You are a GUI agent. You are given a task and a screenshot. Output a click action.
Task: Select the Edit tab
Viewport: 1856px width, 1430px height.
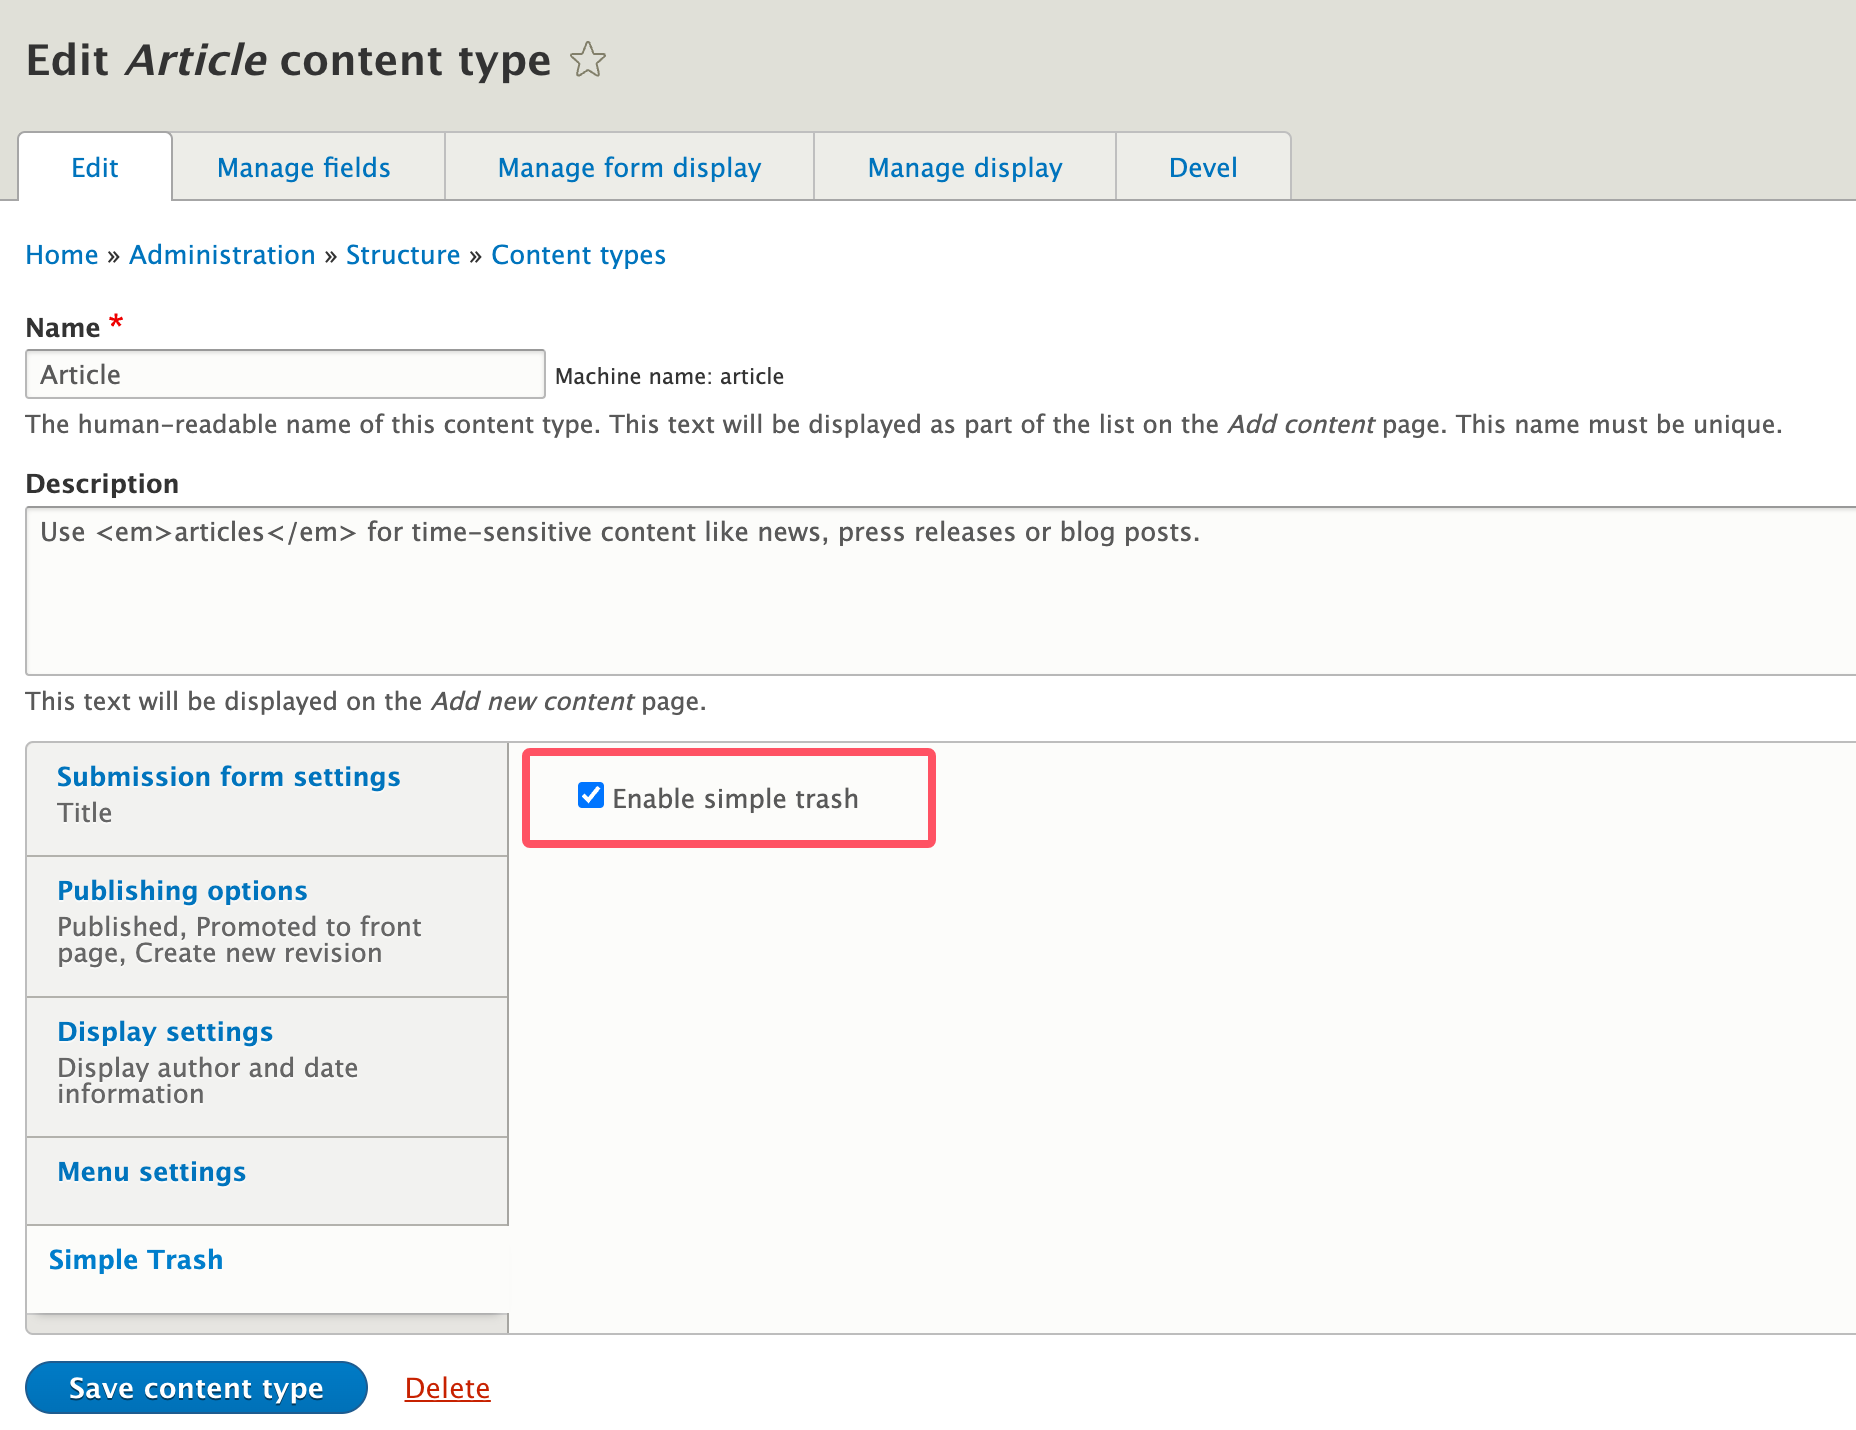coord(95,167)
